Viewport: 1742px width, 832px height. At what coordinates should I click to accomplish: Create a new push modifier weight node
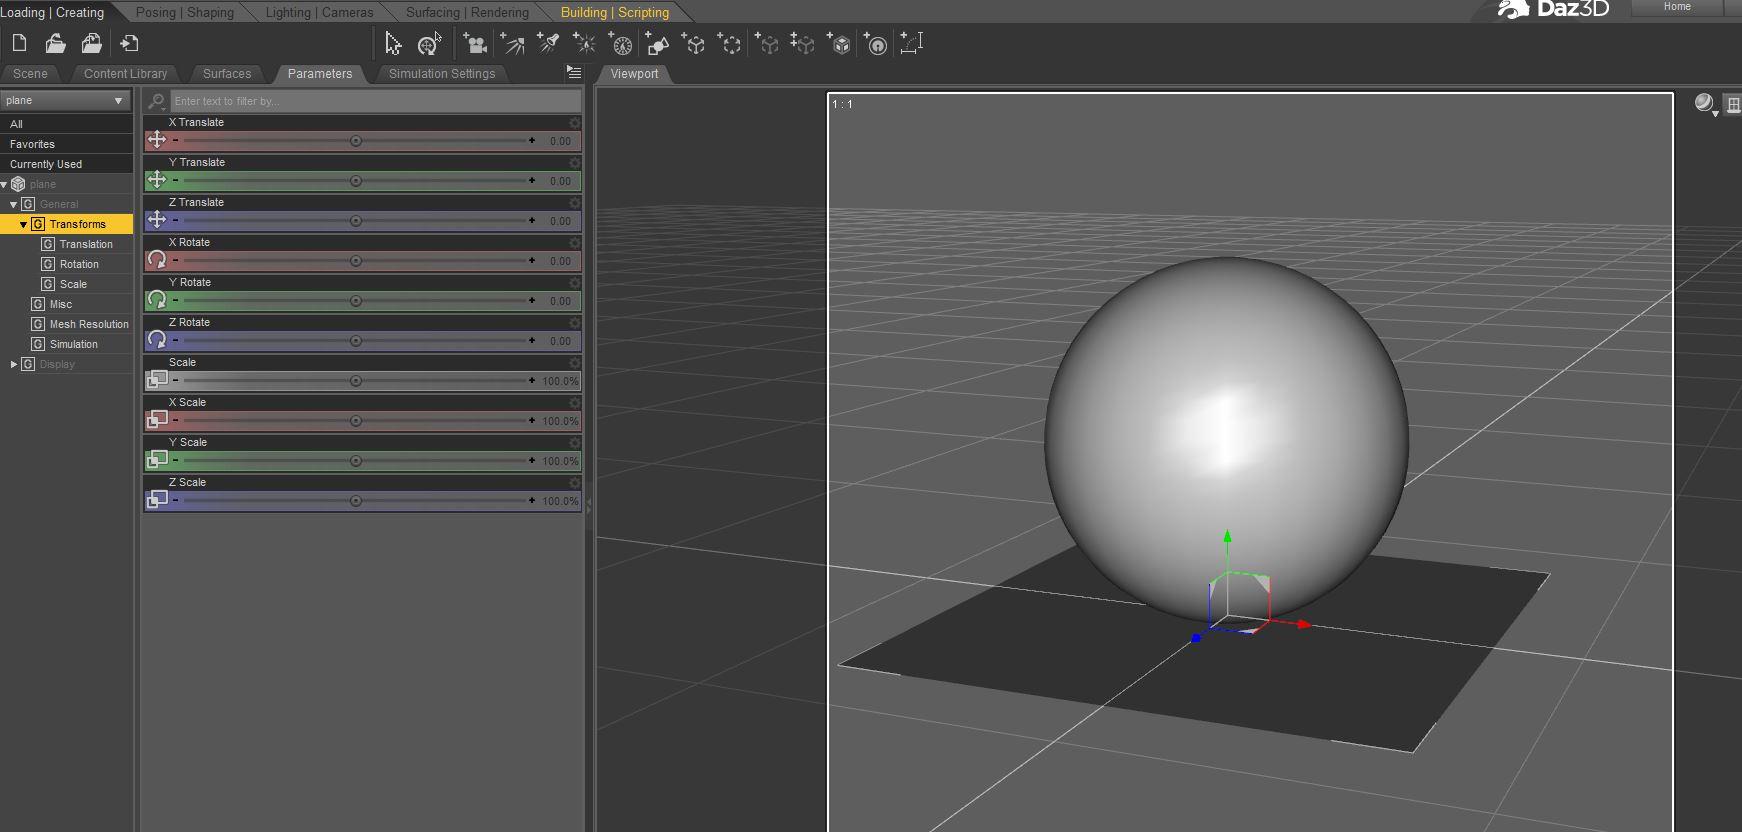tap(875, 43)
